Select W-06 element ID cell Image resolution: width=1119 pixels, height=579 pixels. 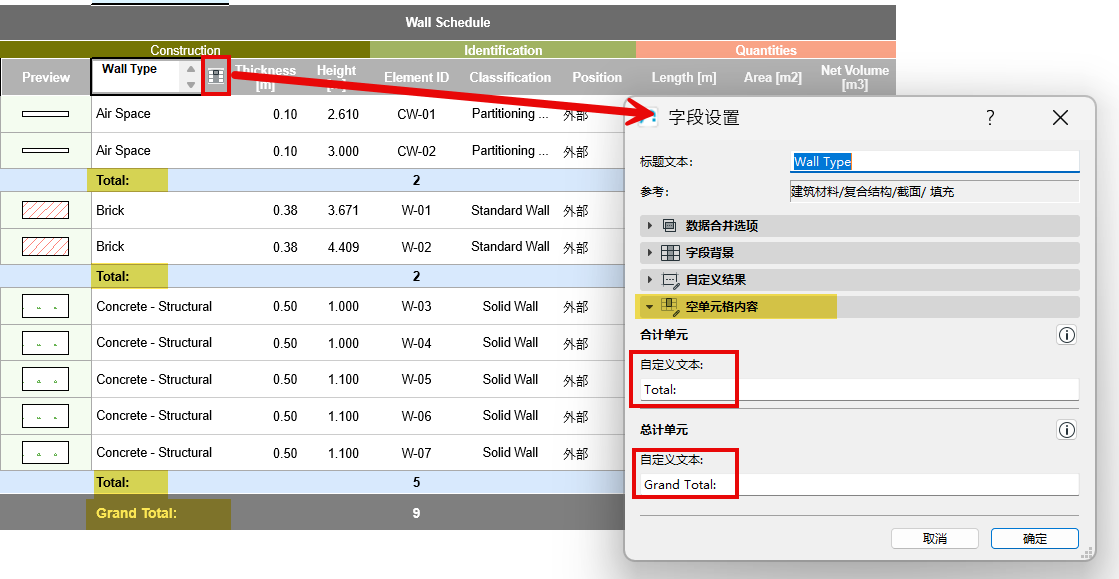[416, 416]
